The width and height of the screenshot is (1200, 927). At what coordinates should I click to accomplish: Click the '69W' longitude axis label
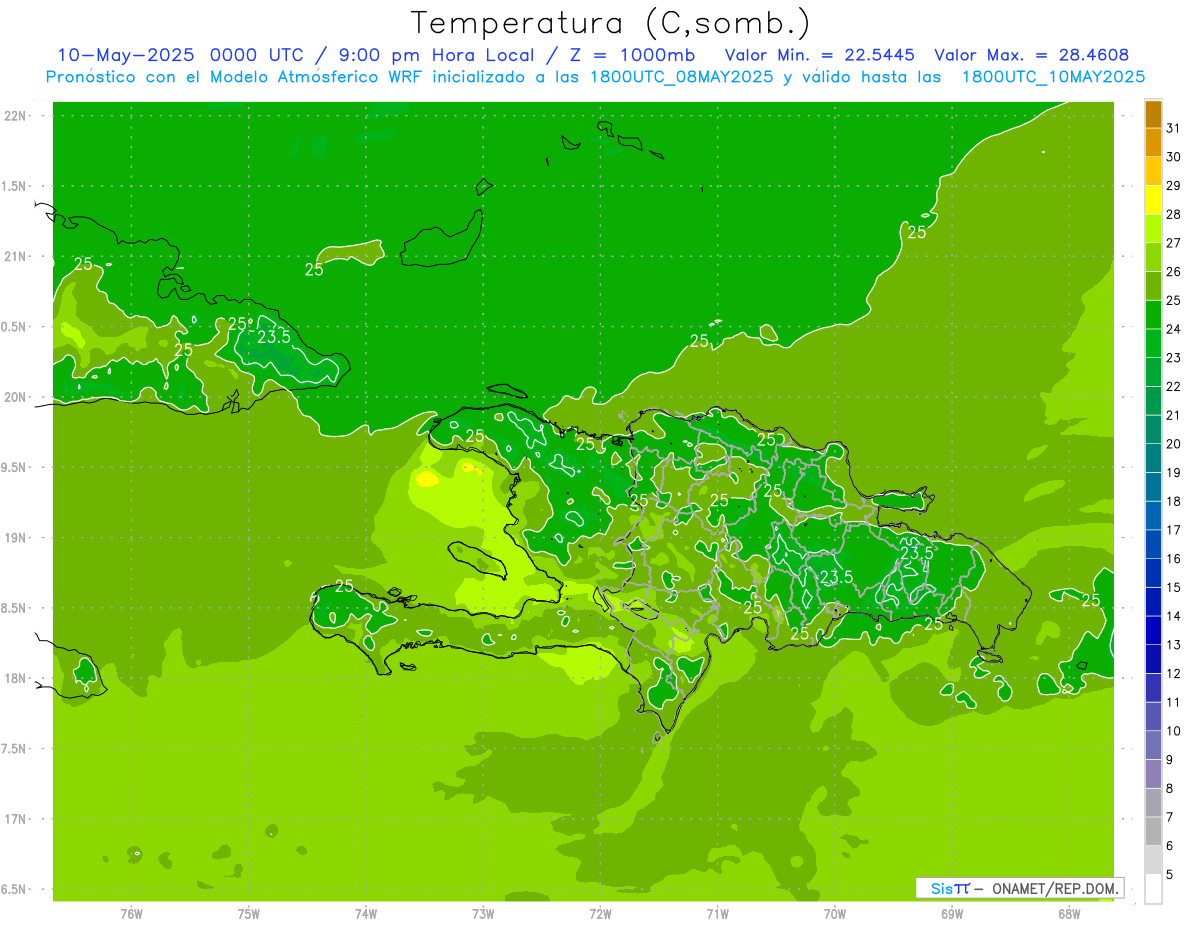952,913
